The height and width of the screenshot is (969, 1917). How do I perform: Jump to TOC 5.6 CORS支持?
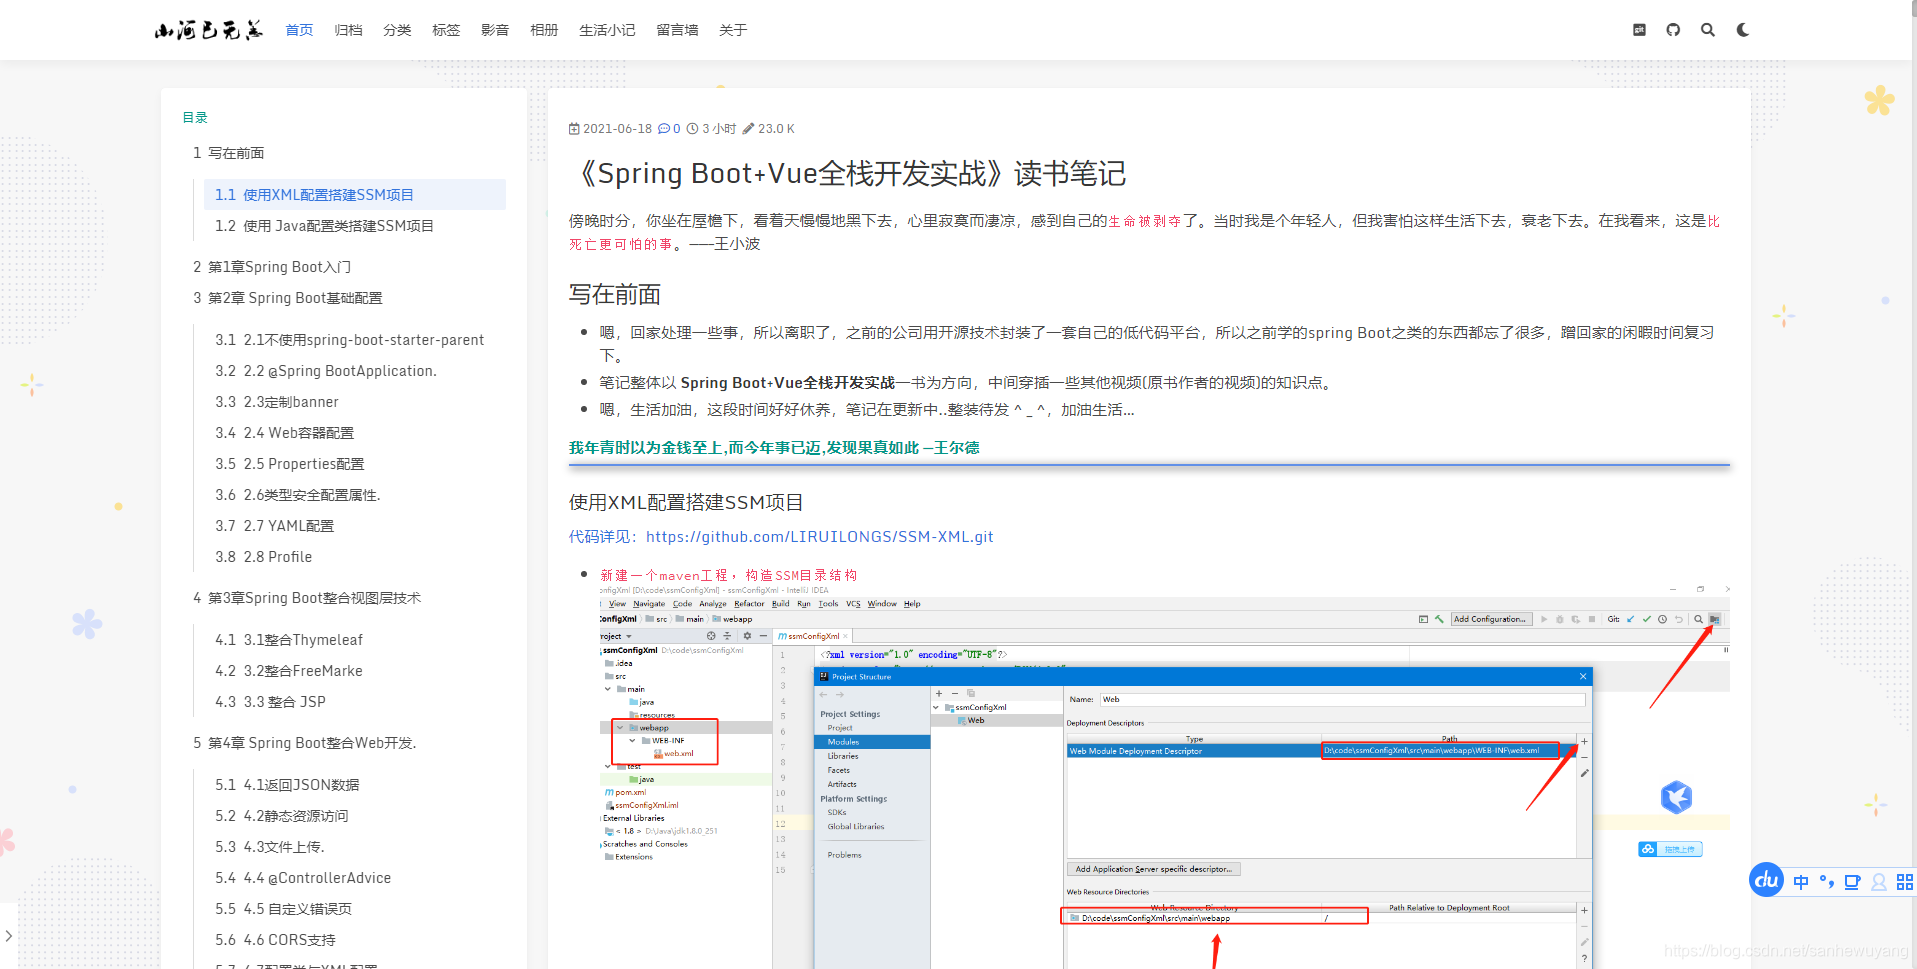(275, 940)
